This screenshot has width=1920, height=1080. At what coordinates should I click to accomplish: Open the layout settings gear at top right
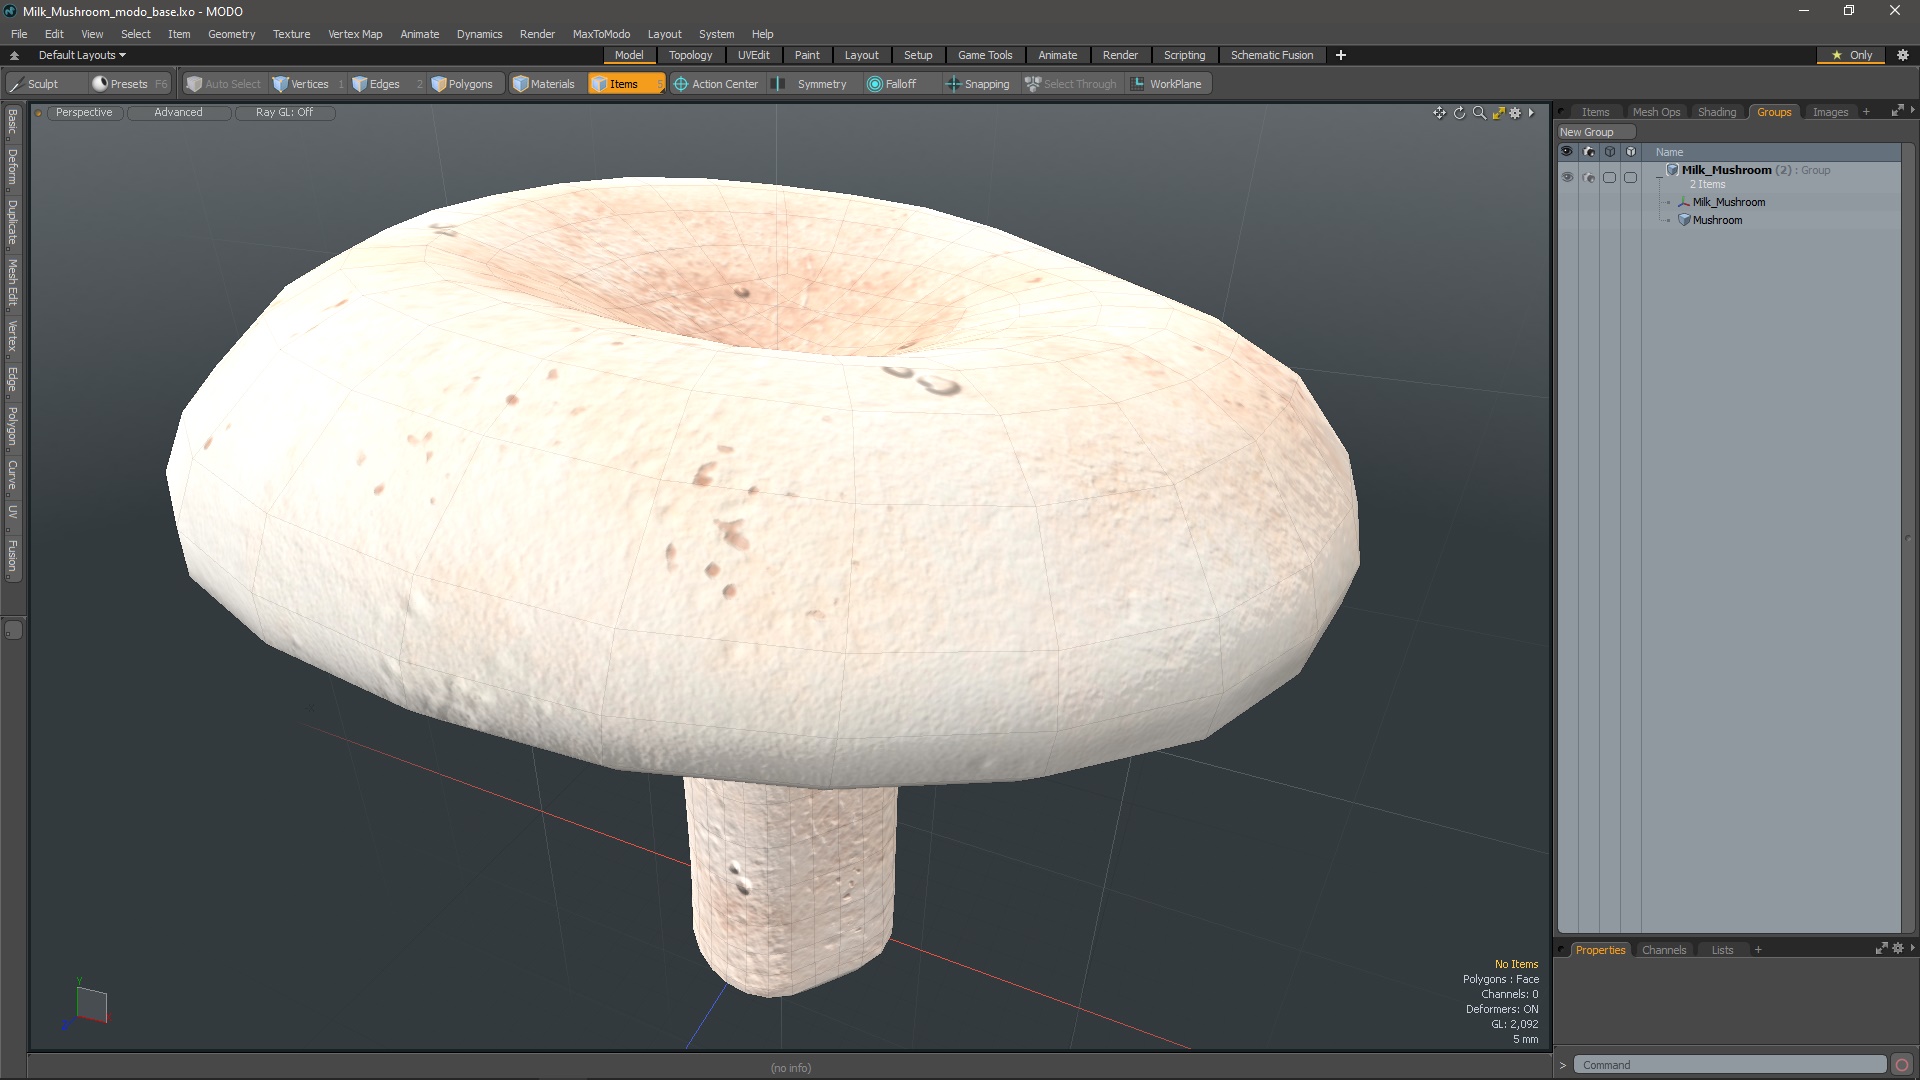pos(1903,55)
